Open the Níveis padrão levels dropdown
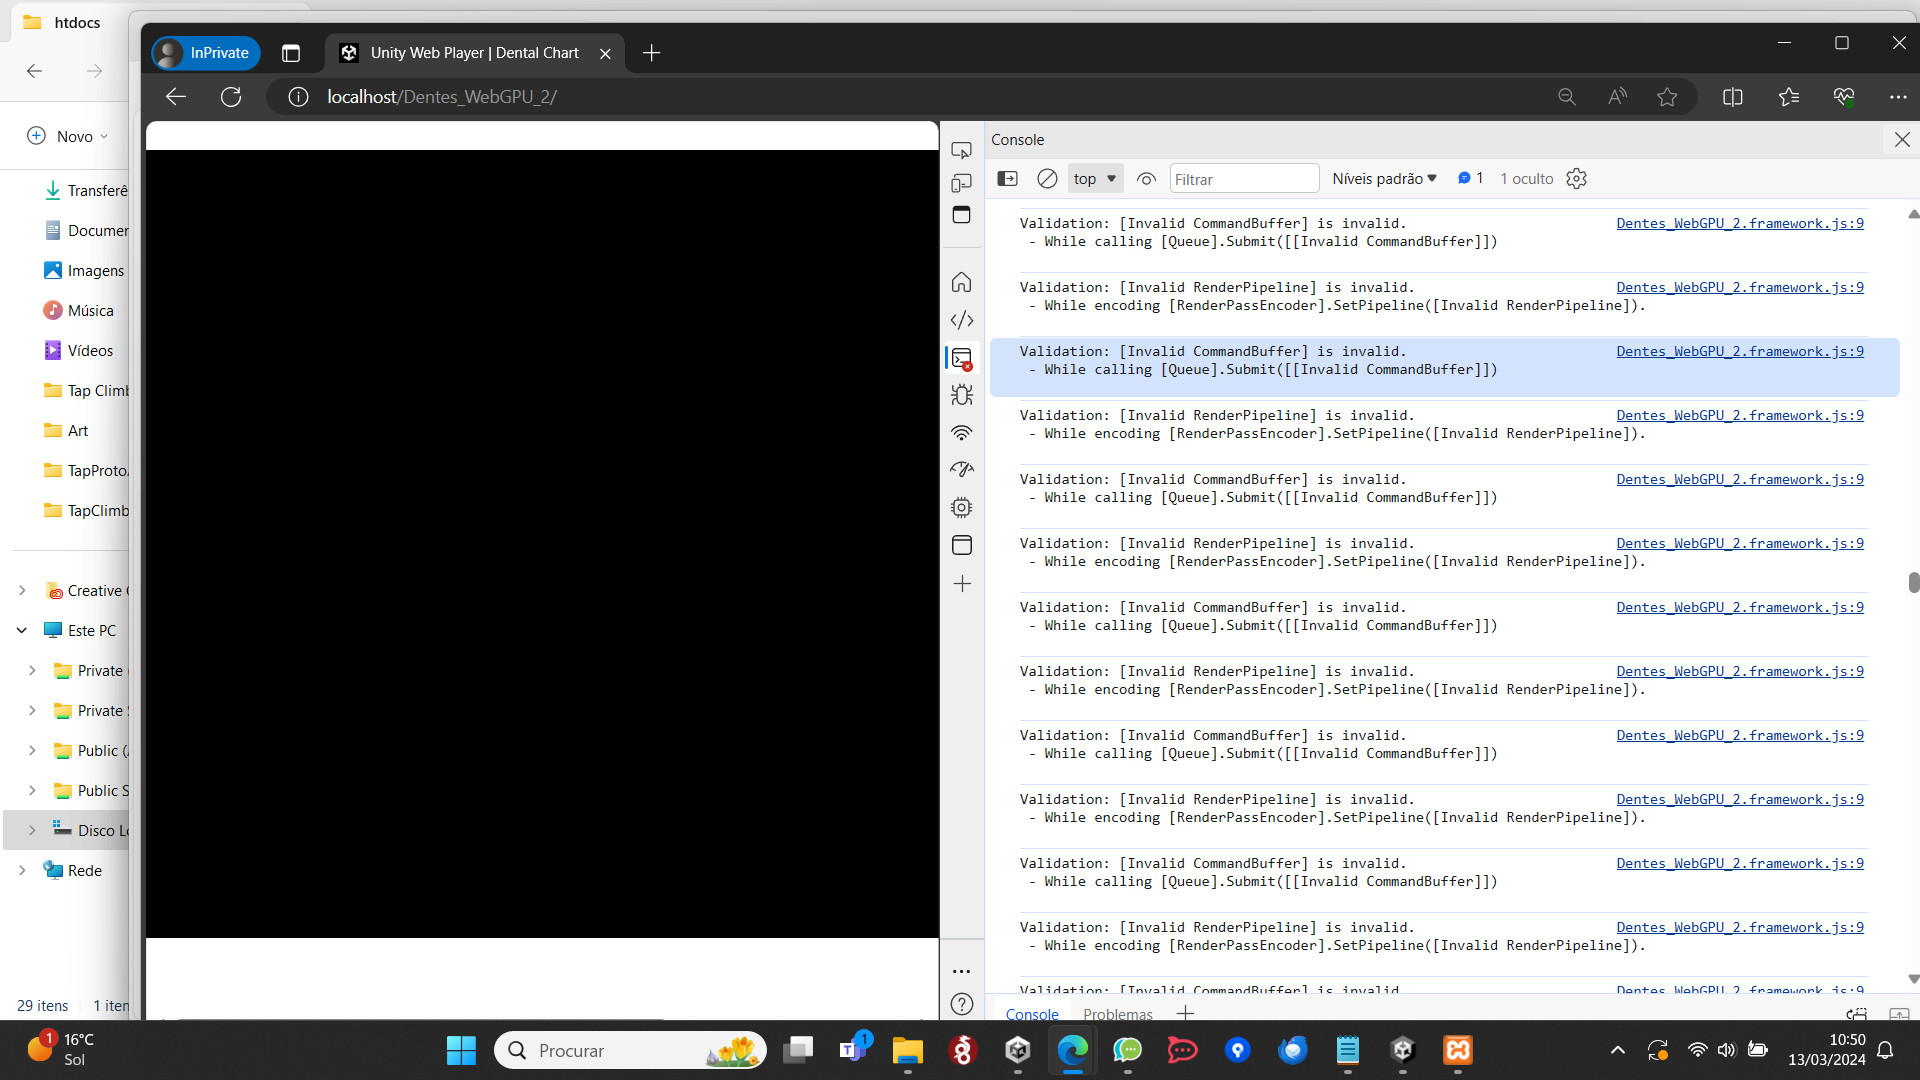The image size is (1920, 1080). 1384,179
